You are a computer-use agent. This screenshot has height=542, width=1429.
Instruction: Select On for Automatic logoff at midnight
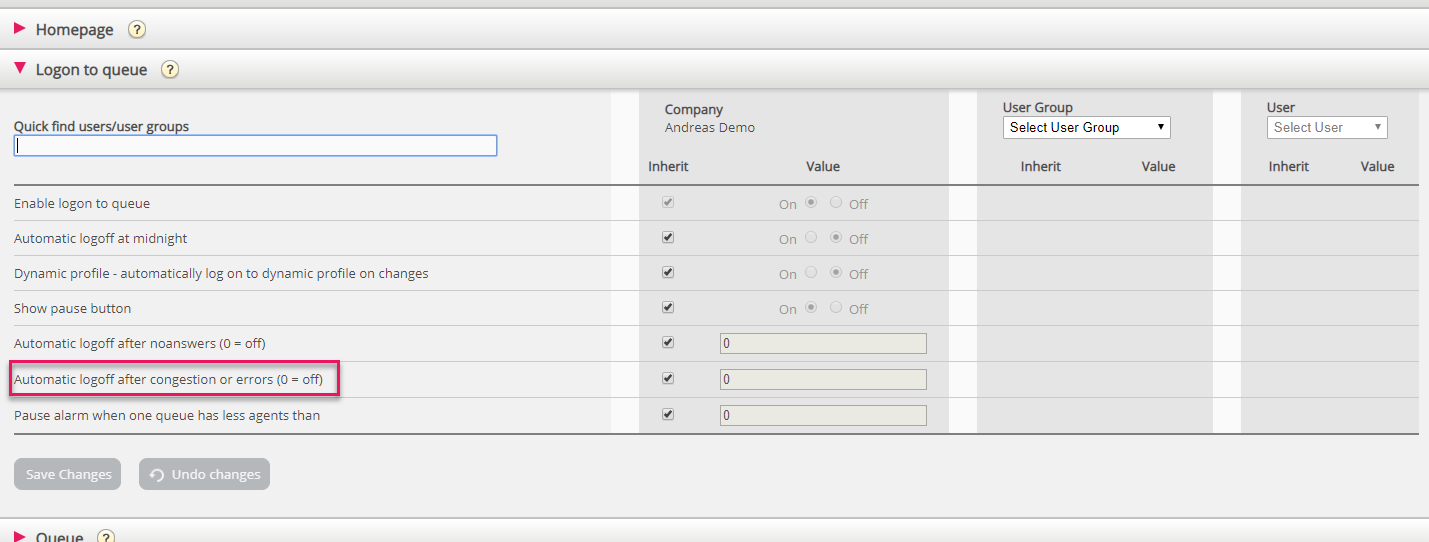coord(811,238)
